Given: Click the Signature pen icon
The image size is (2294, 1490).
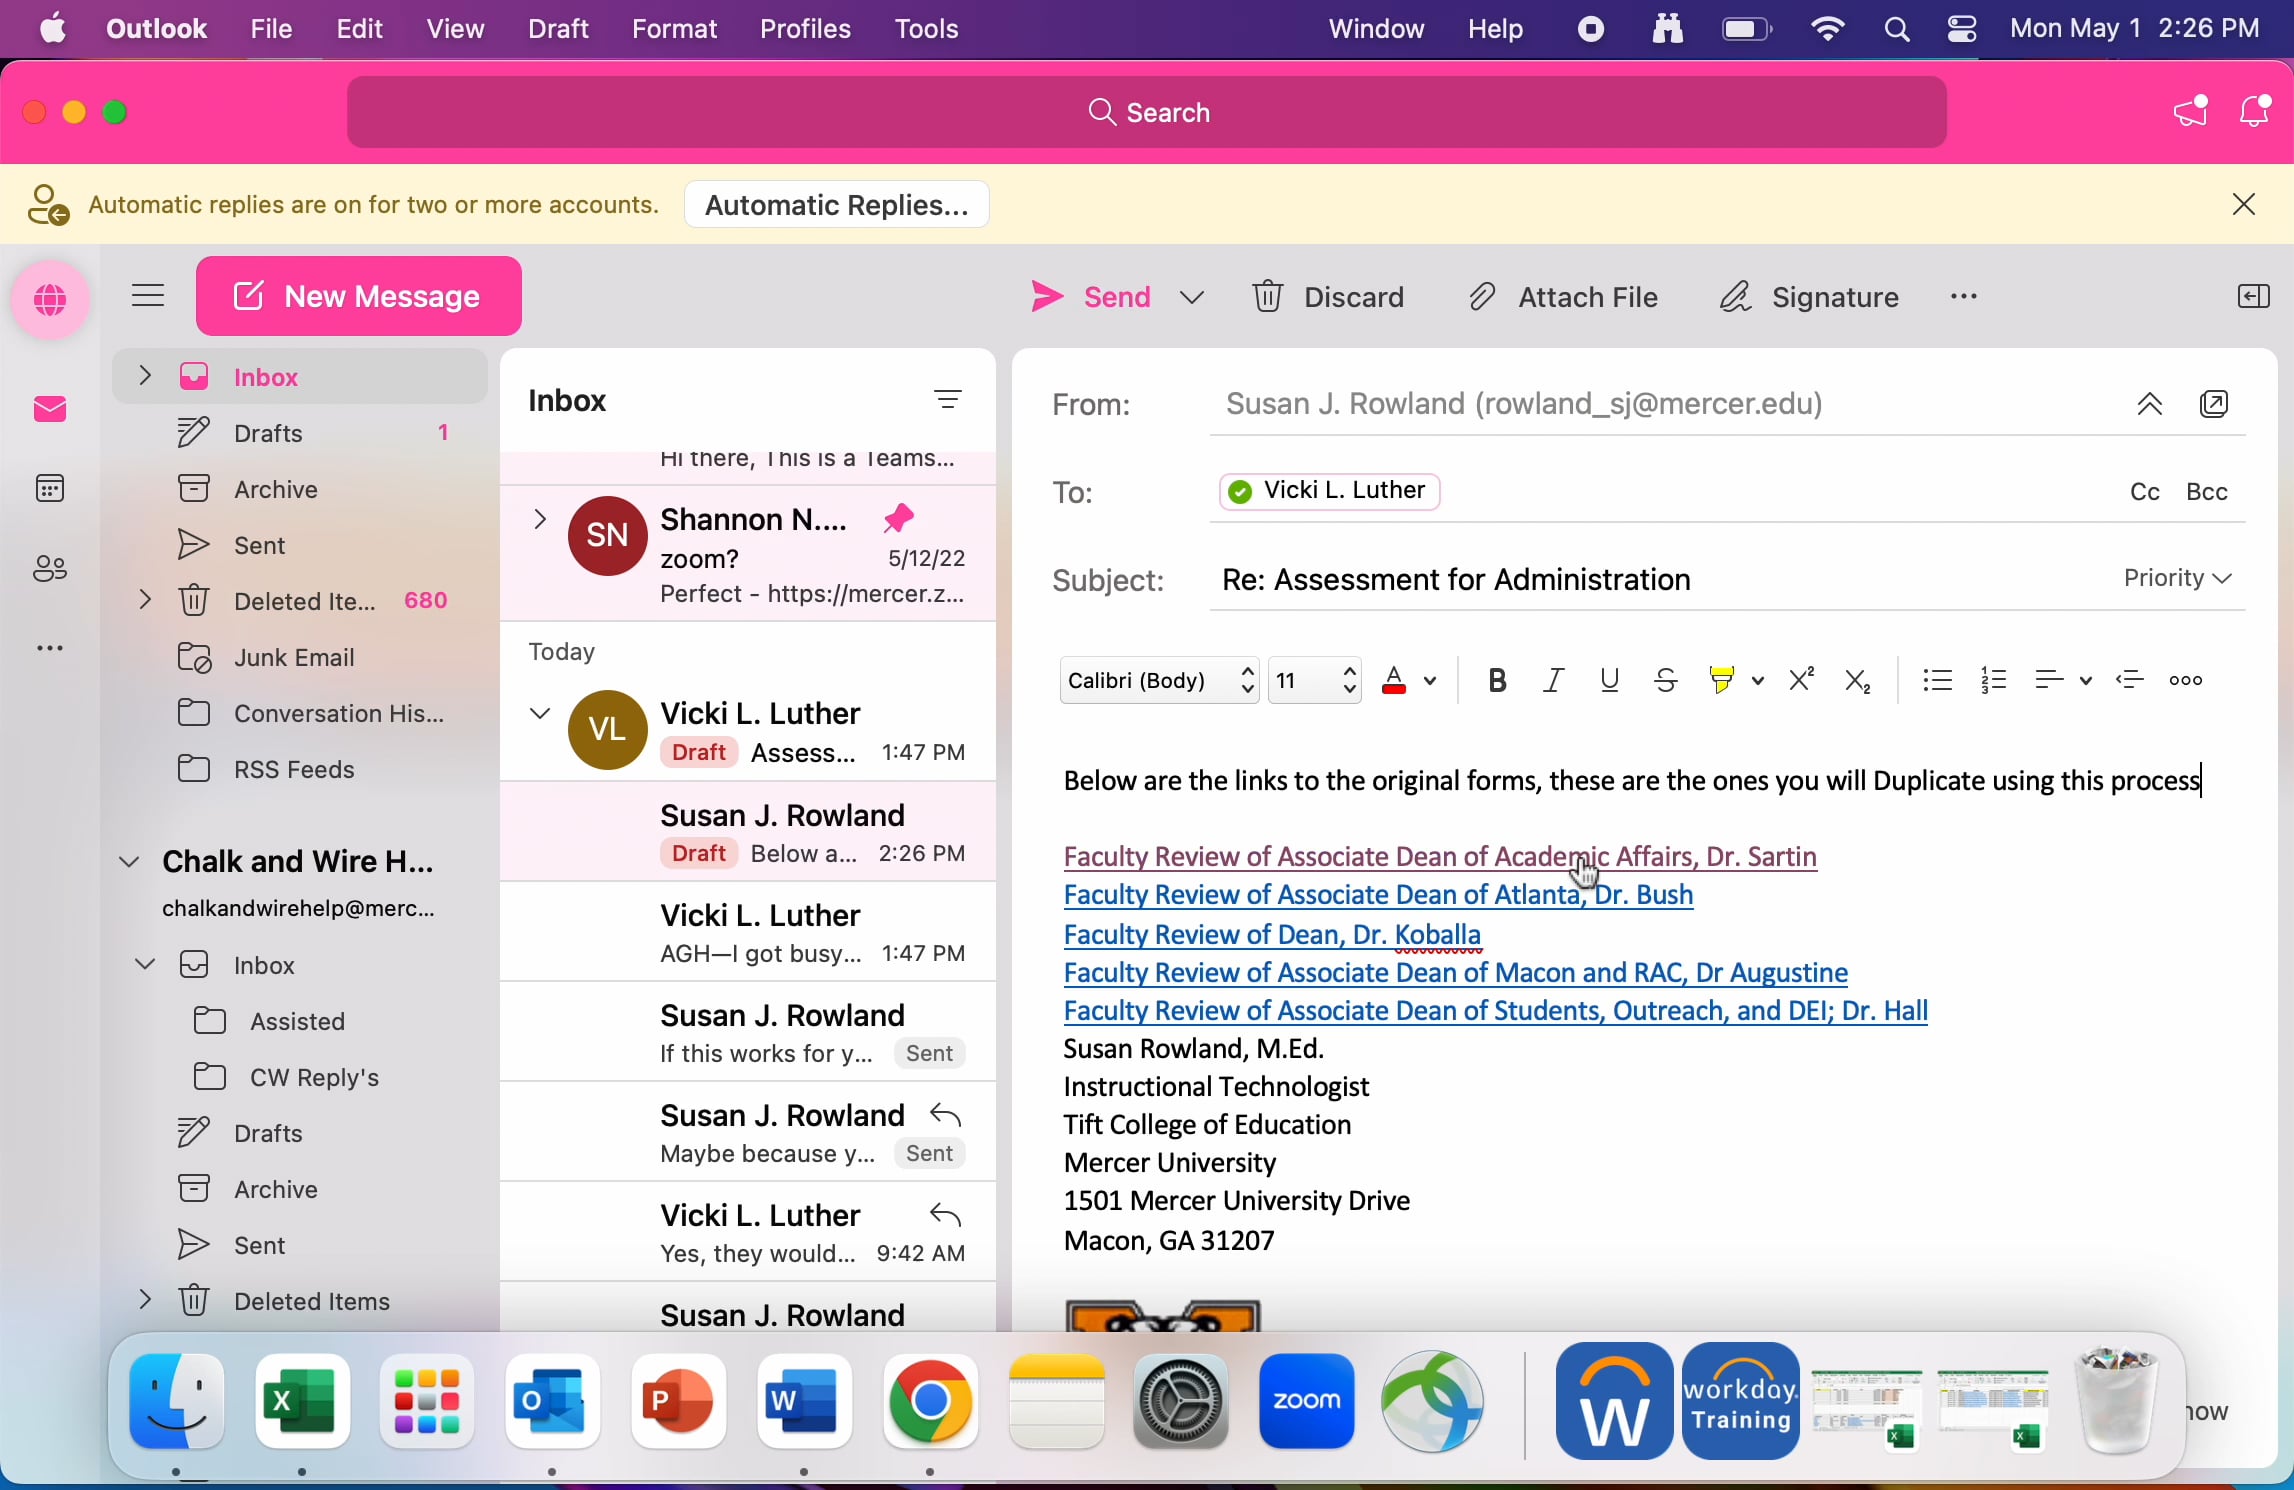Looking at the screenshot, I should 1736,297.
